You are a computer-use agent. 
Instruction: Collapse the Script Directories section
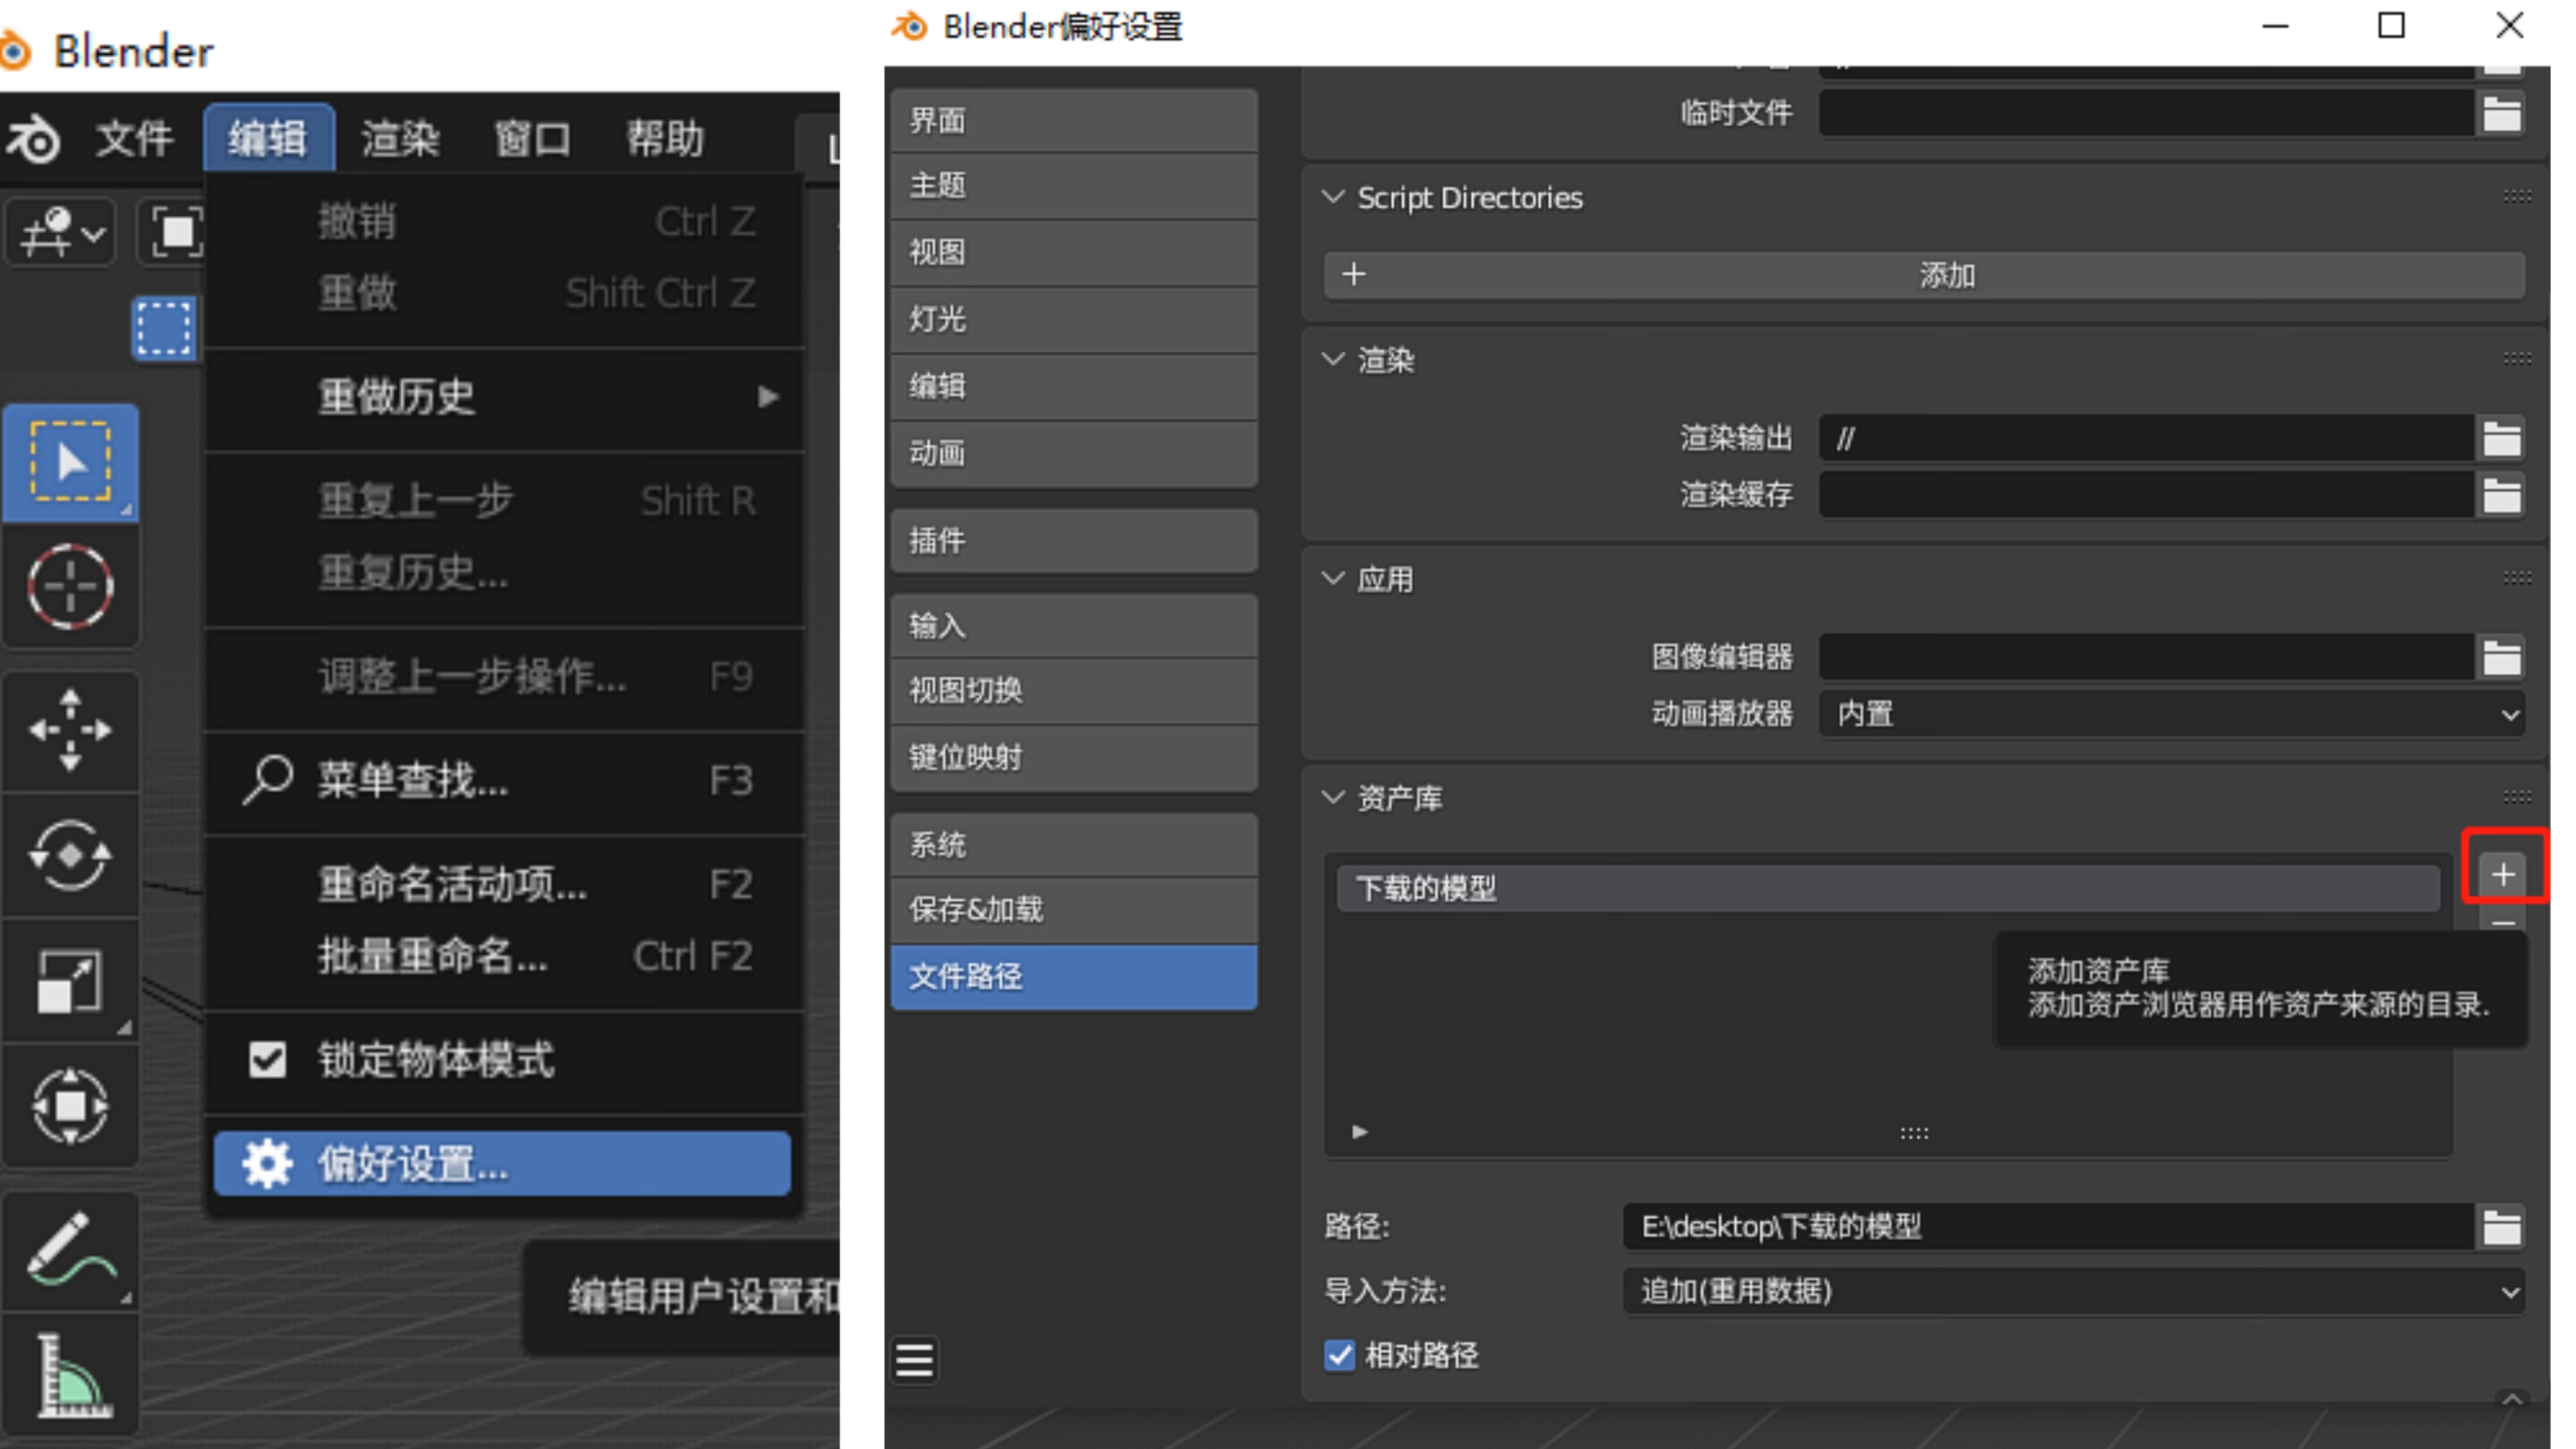1333,197
